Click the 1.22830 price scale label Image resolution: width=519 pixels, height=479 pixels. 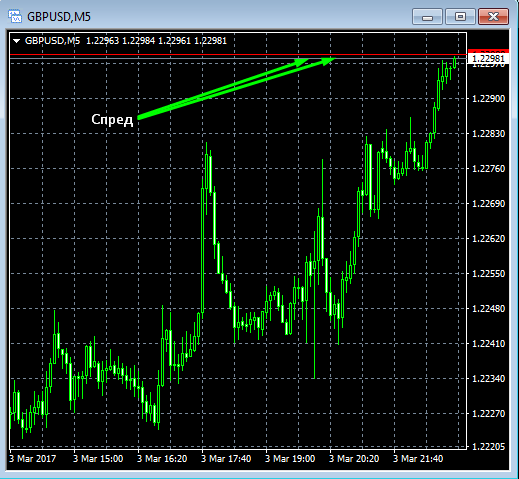tap(488, 134)
